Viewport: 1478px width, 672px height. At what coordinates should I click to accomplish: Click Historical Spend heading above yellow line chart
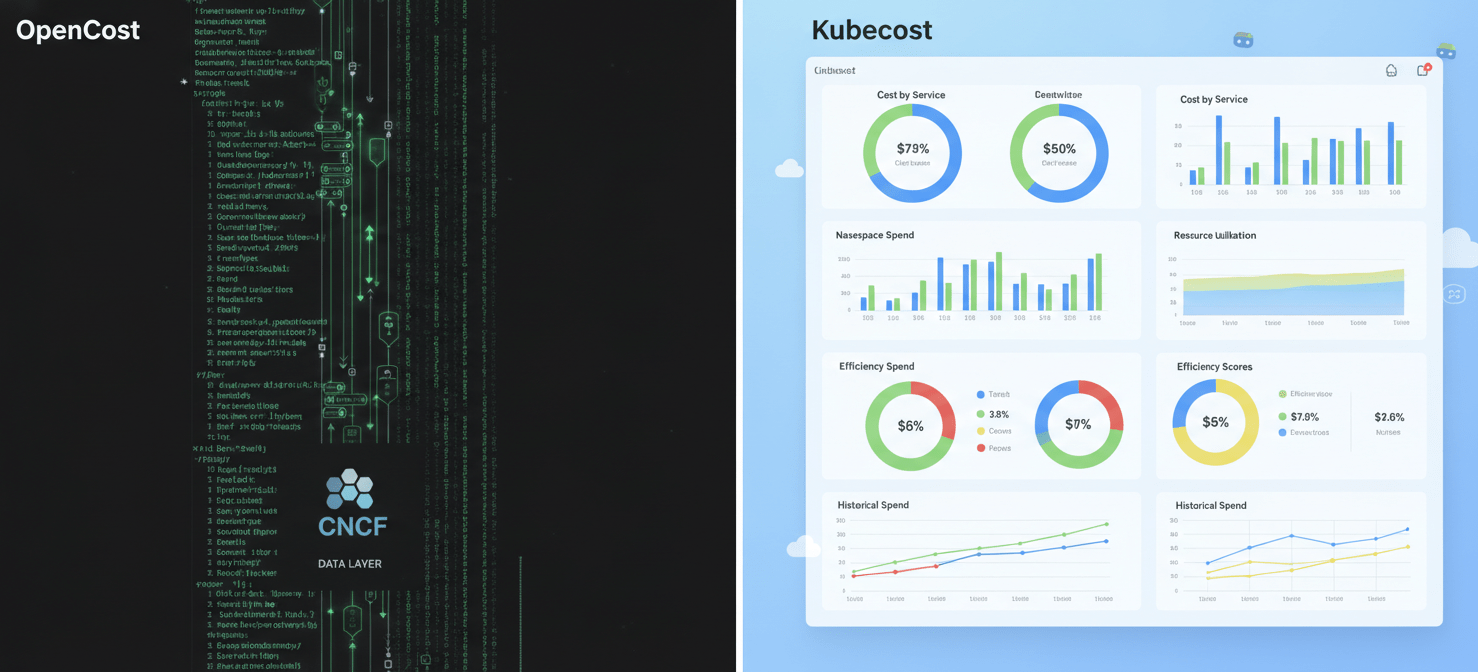(x=1211, y=506)
